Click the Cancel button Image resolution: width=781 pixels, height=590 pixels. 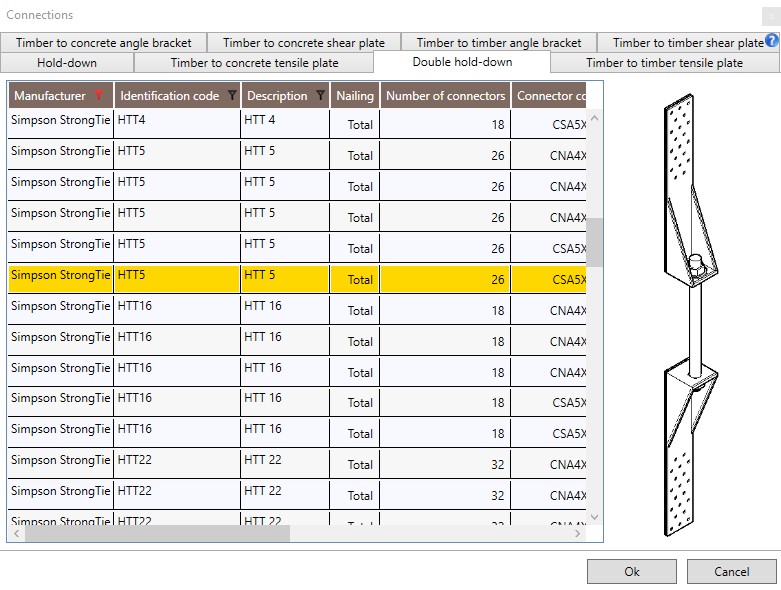pos(731,572)
